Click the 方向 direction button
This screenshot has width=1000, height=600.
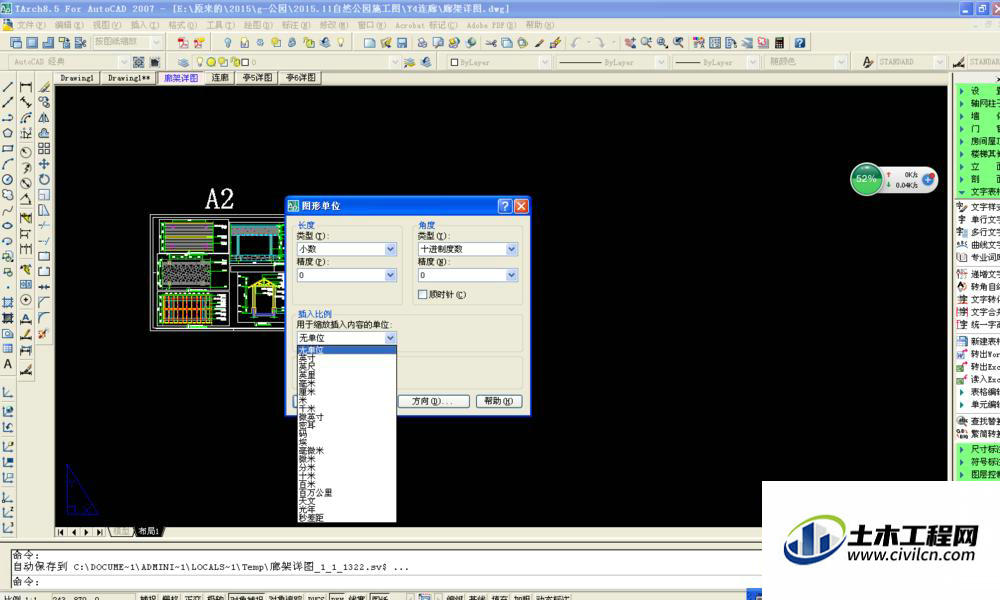[x=433, y=401]
